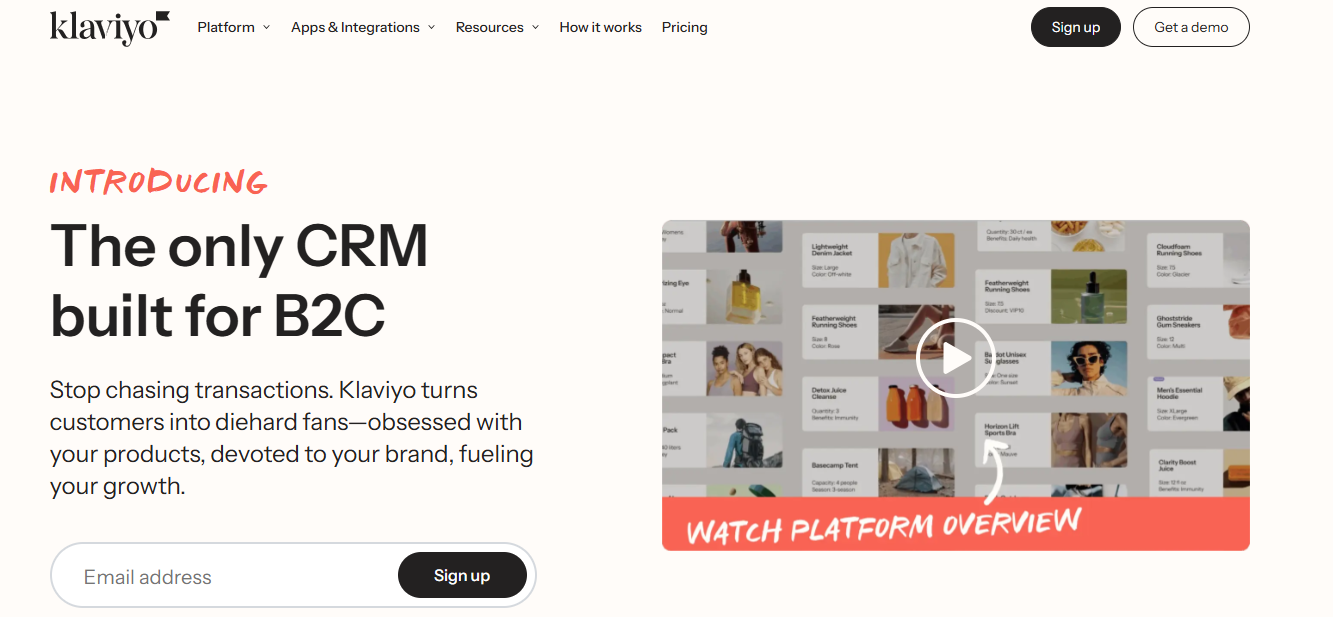This screenshot has width=1333, height=617.
Task: Open the Platform menu label
Action: point(226,27)
